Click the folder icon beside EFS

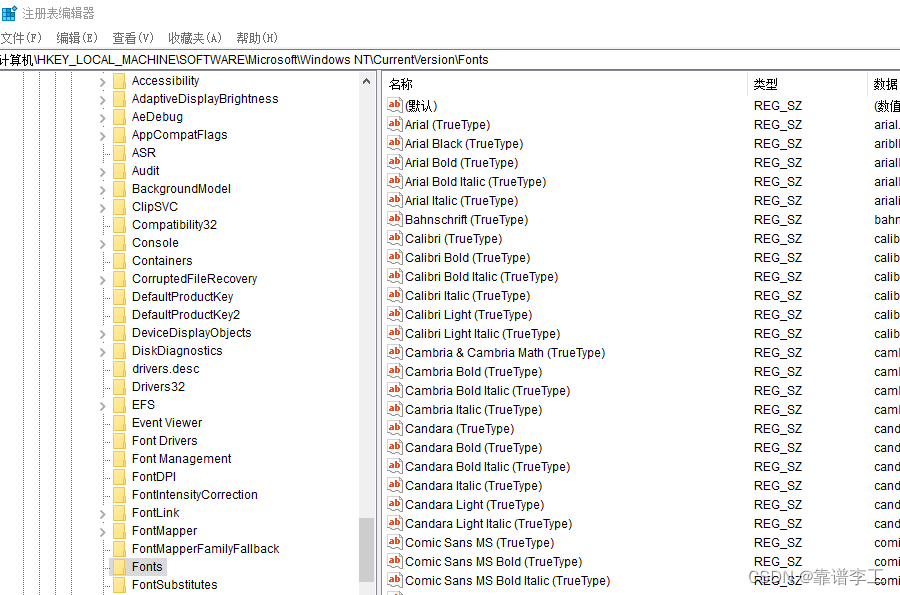(119, 405)
